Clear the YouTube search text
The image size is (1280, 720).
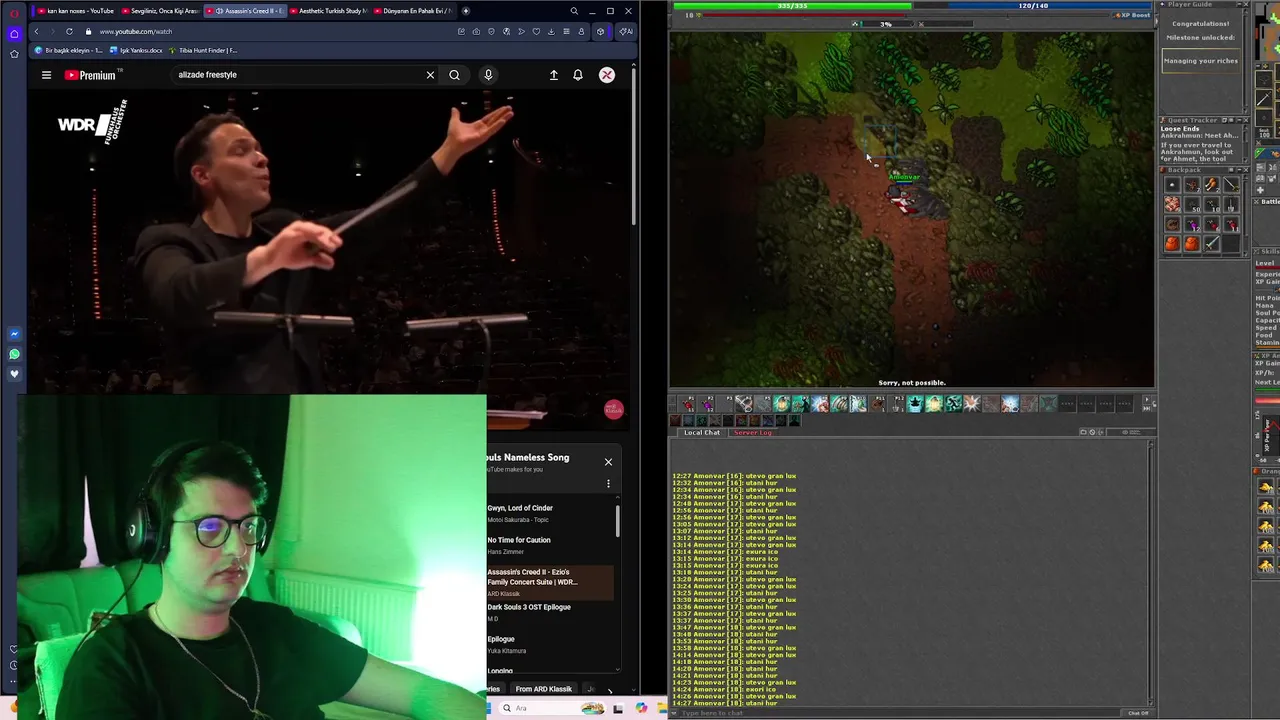tap(430, 75)
